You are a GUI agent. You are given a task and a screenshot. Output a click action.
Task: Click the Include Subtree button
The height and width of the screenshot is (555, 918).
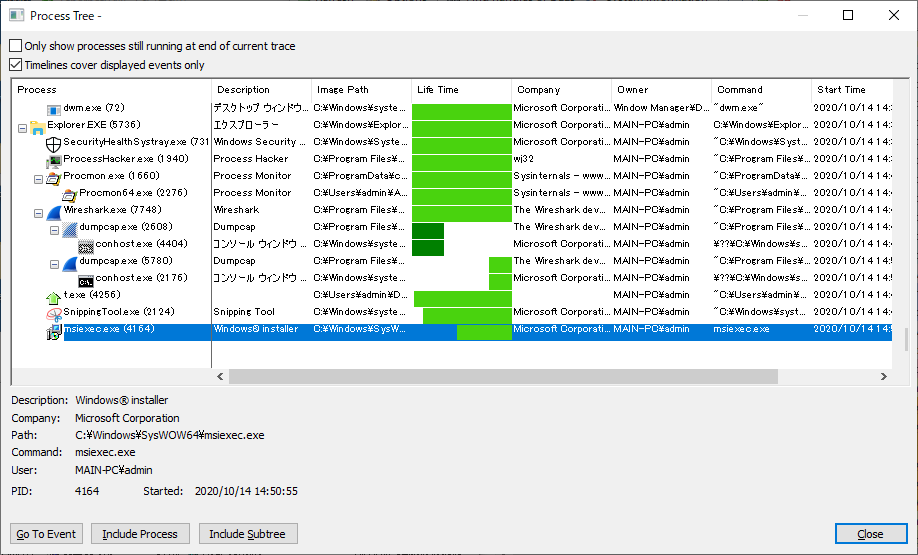click(x=248, y=534)
